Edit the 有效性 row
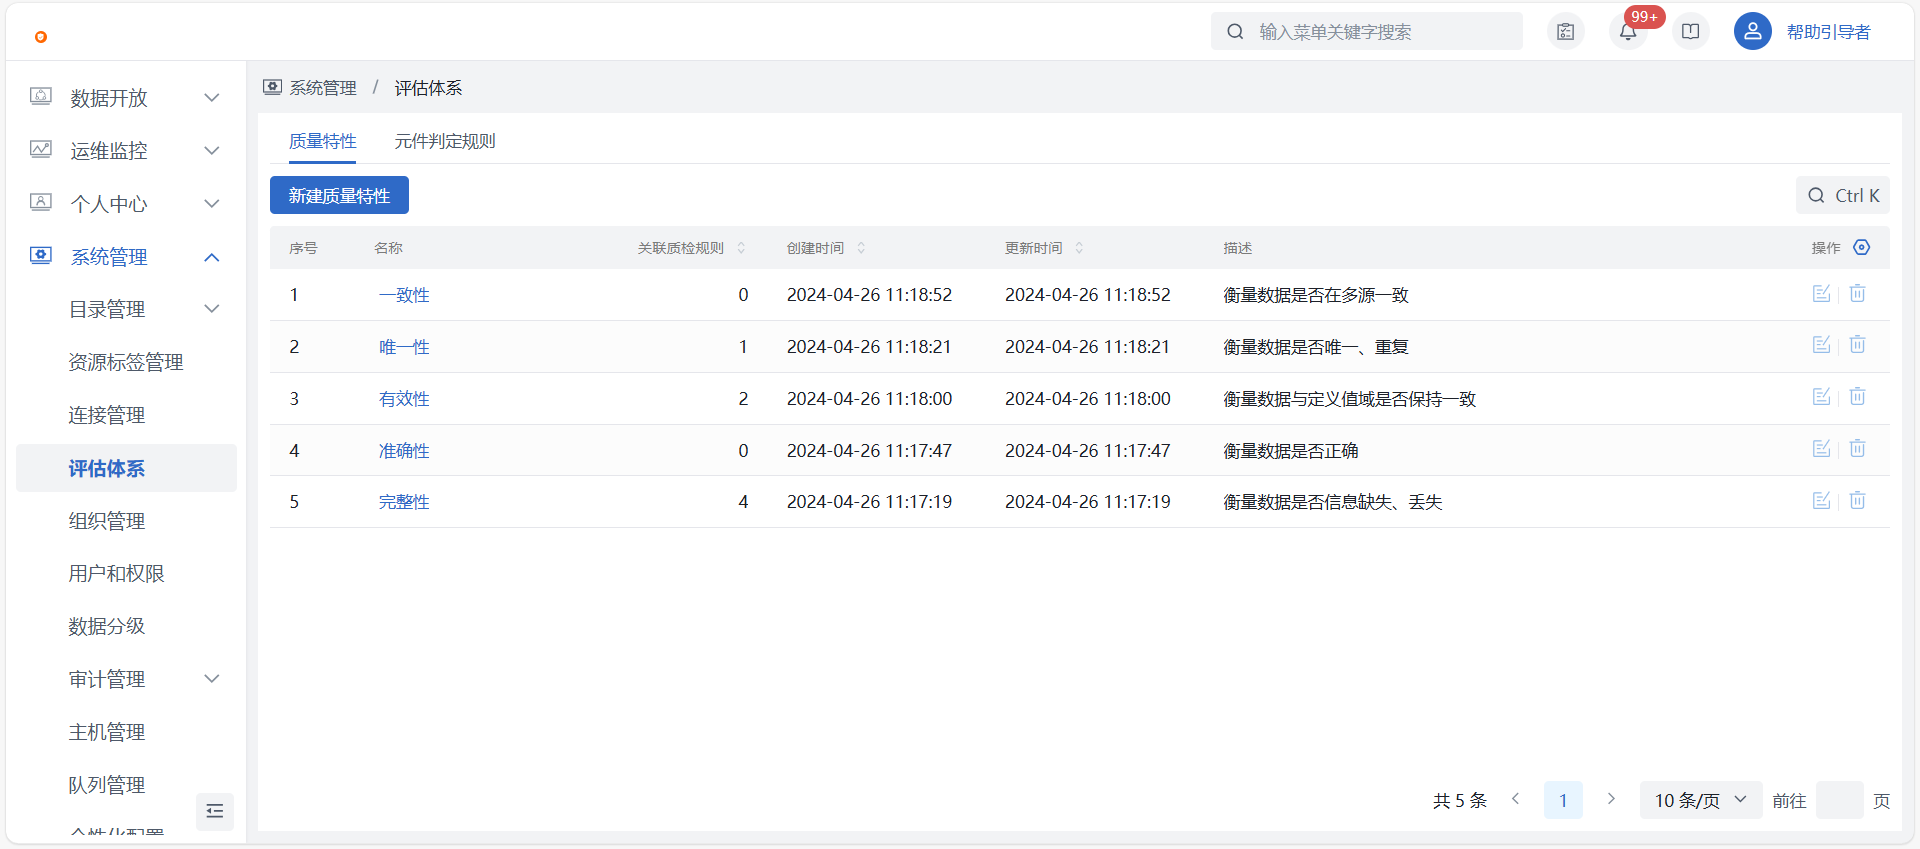 click(x=1822, y=397)
